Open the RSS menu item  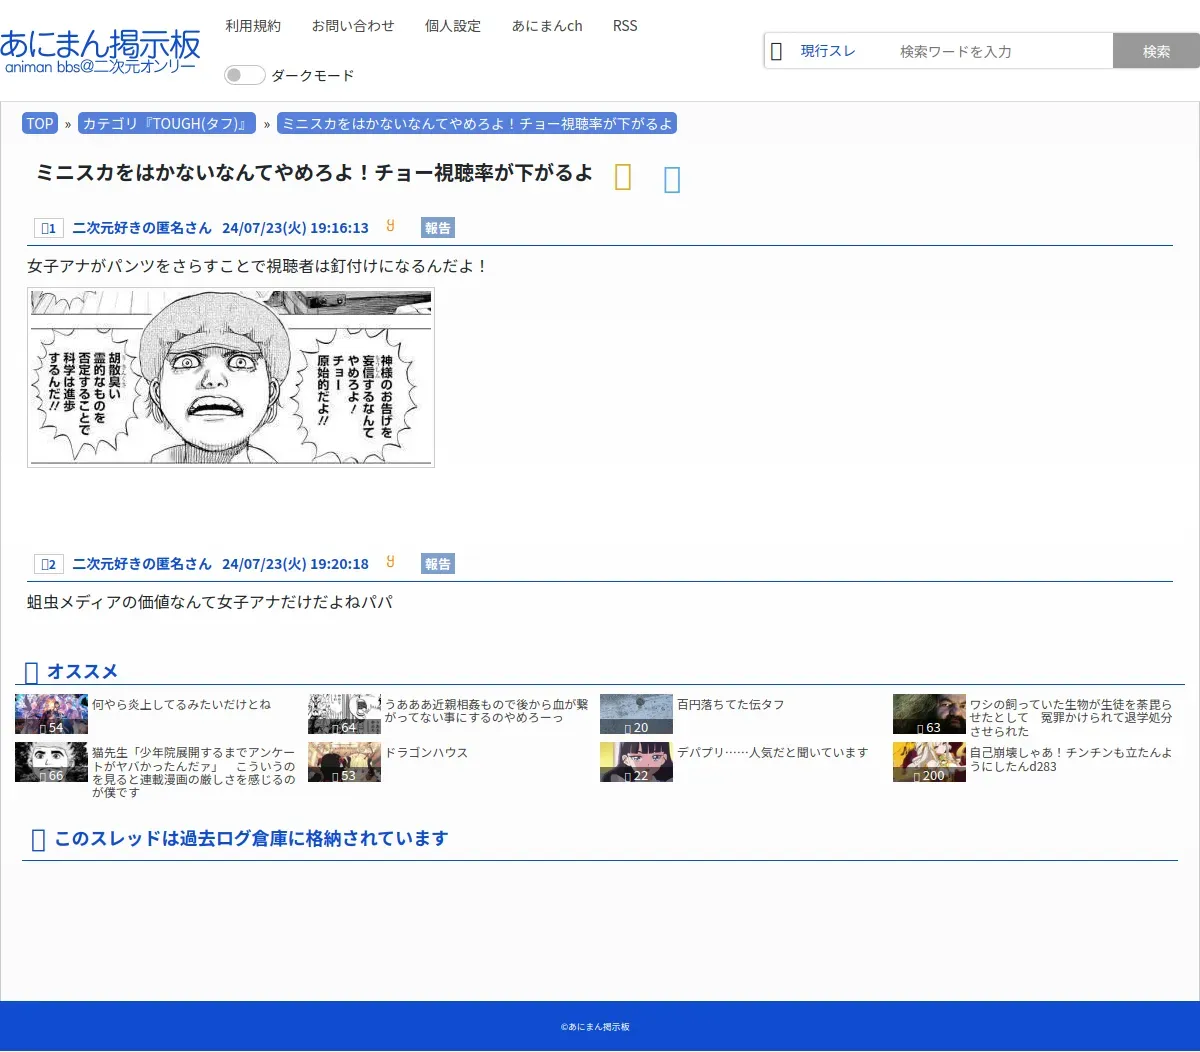coord(625,26)
